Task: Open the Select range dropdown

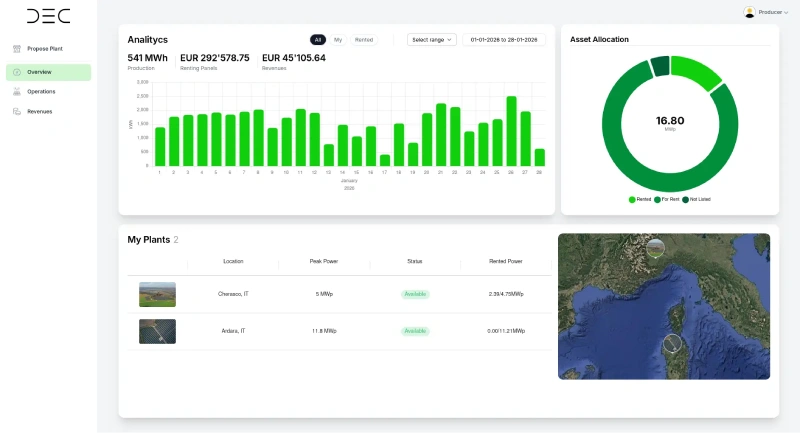Action: tap(432, 40)
